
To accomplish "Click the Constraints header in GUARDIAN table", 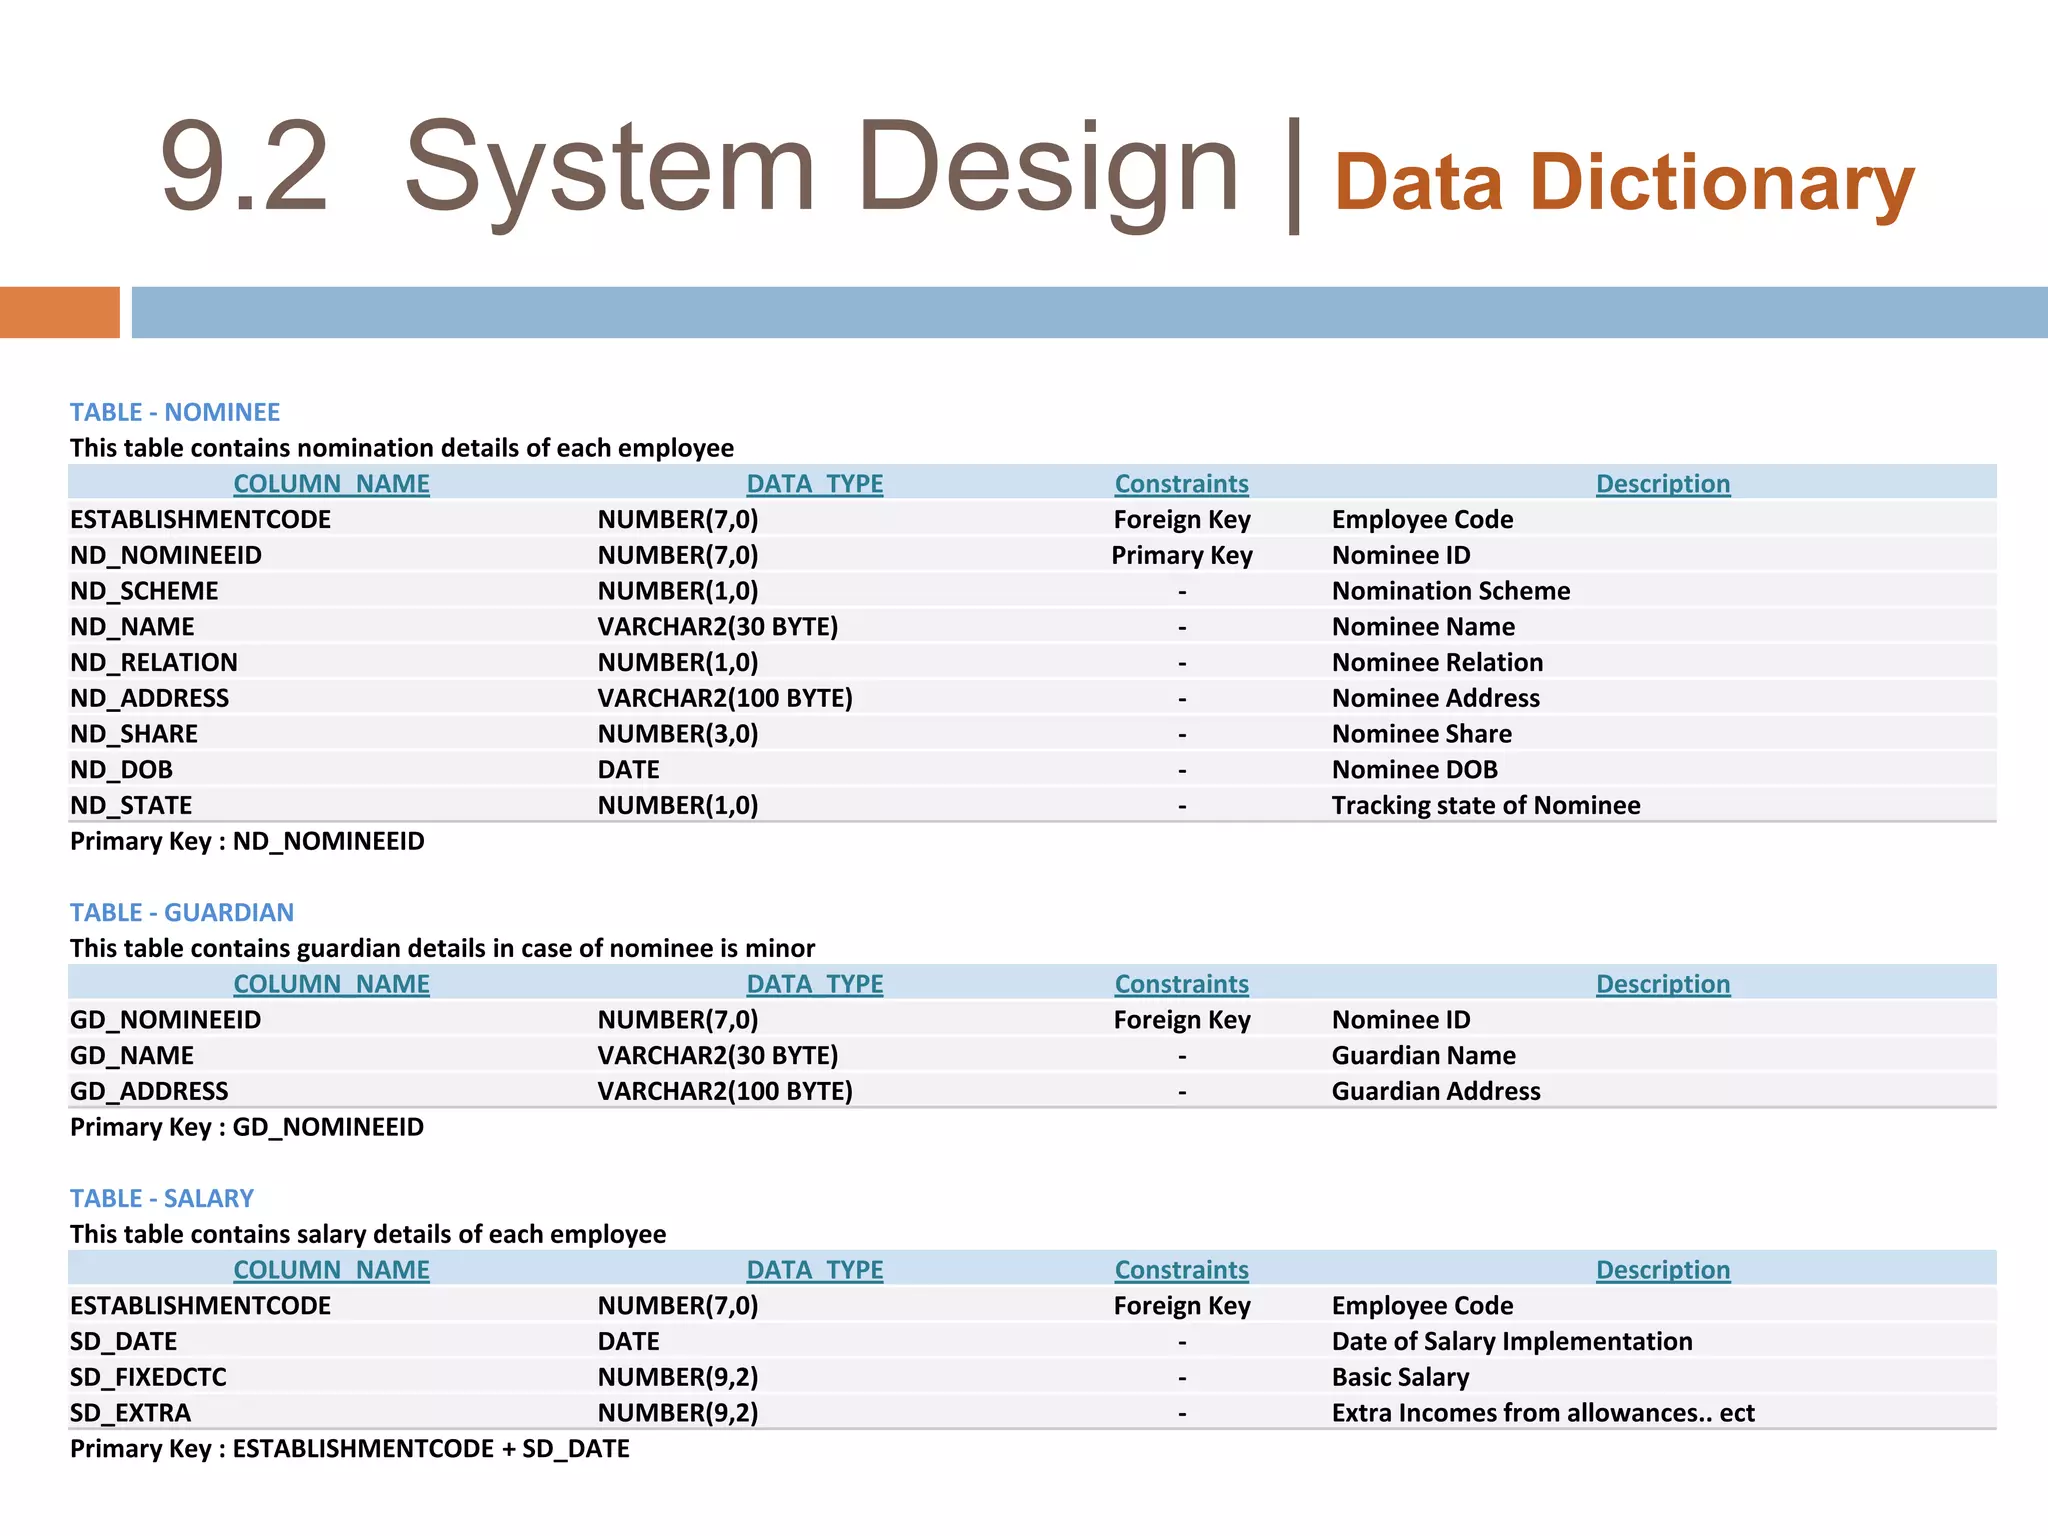I will (x=1182, y=984).
